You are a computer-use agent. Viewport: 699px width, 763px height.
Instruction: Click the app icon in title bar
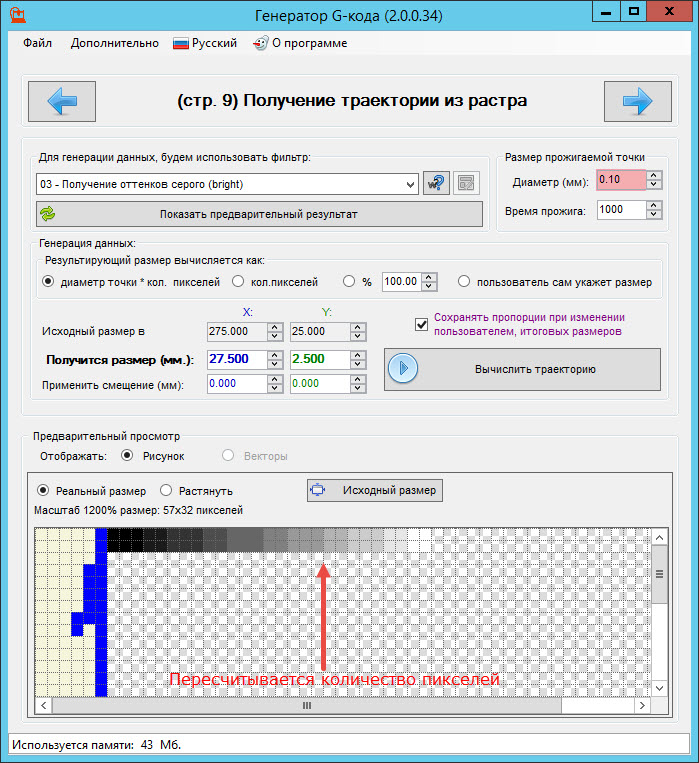18,15
